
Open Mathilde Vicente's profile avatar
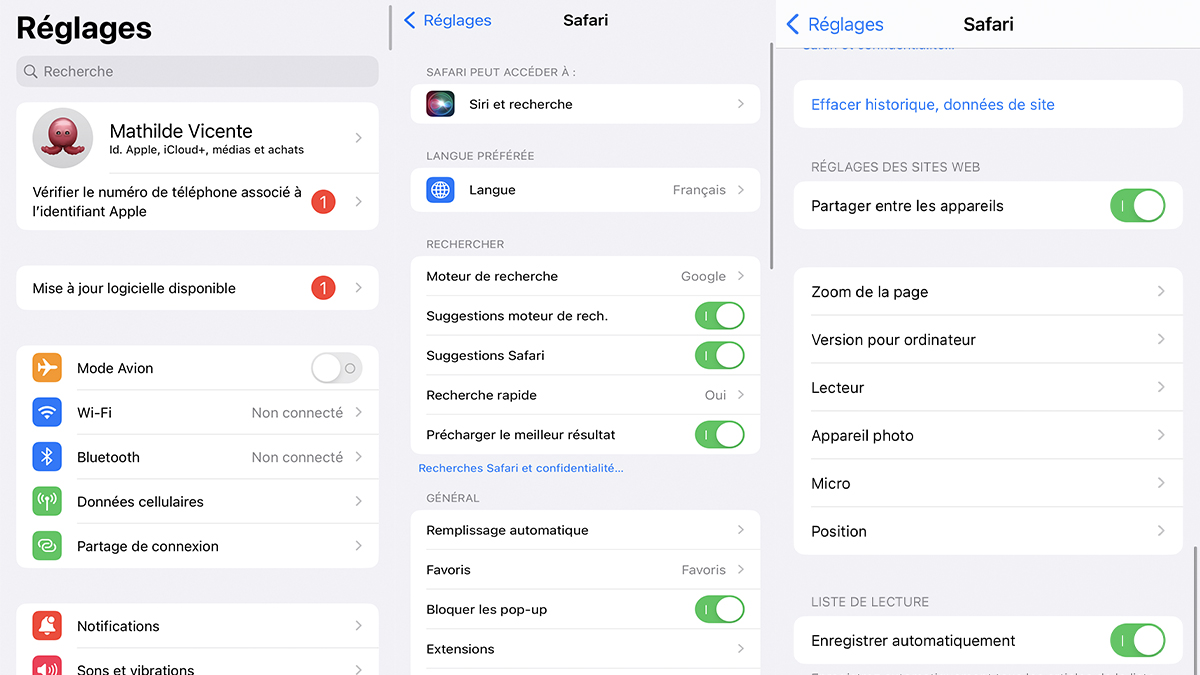(63, 138)
